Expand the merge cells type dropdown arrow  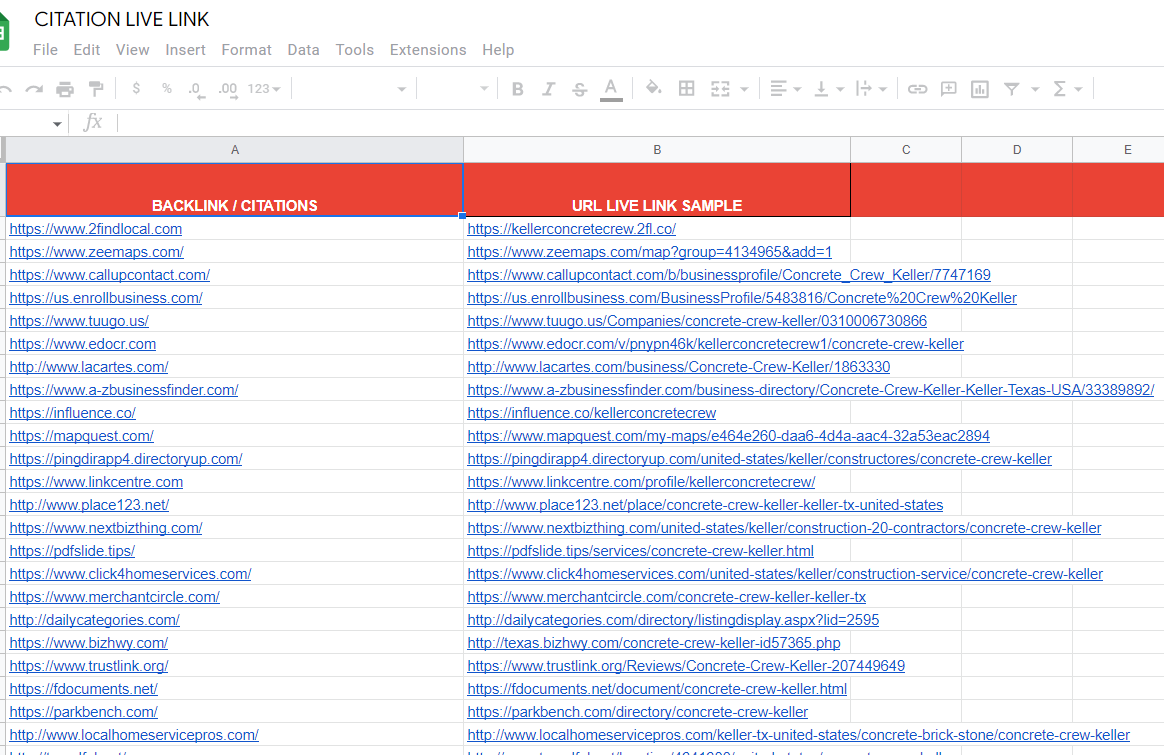pos(744,89)
